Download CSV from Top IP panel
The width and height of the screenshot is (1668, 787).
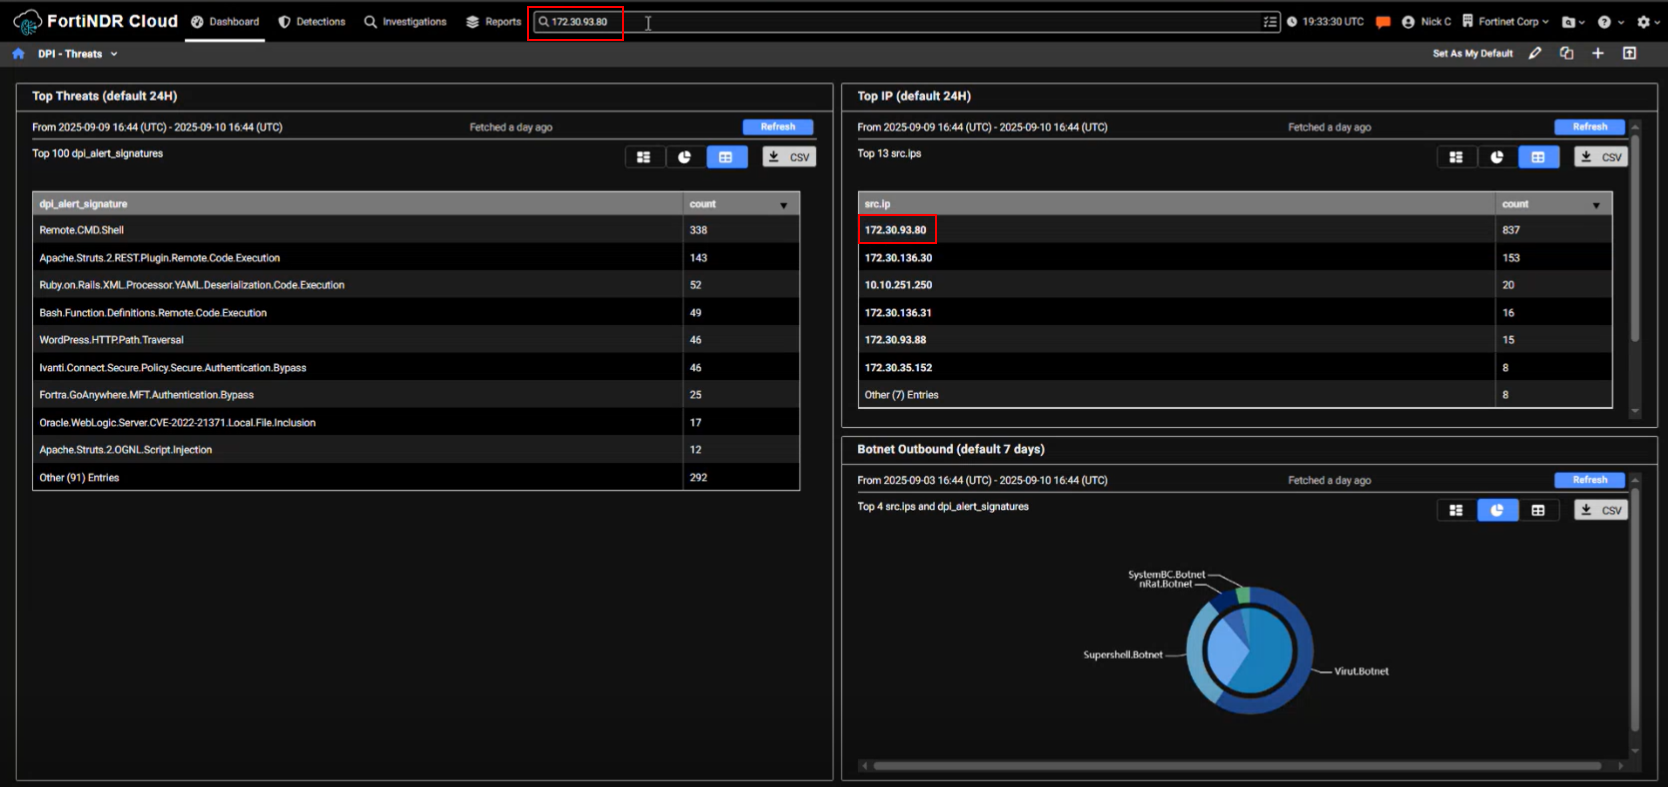[1601, 157]
